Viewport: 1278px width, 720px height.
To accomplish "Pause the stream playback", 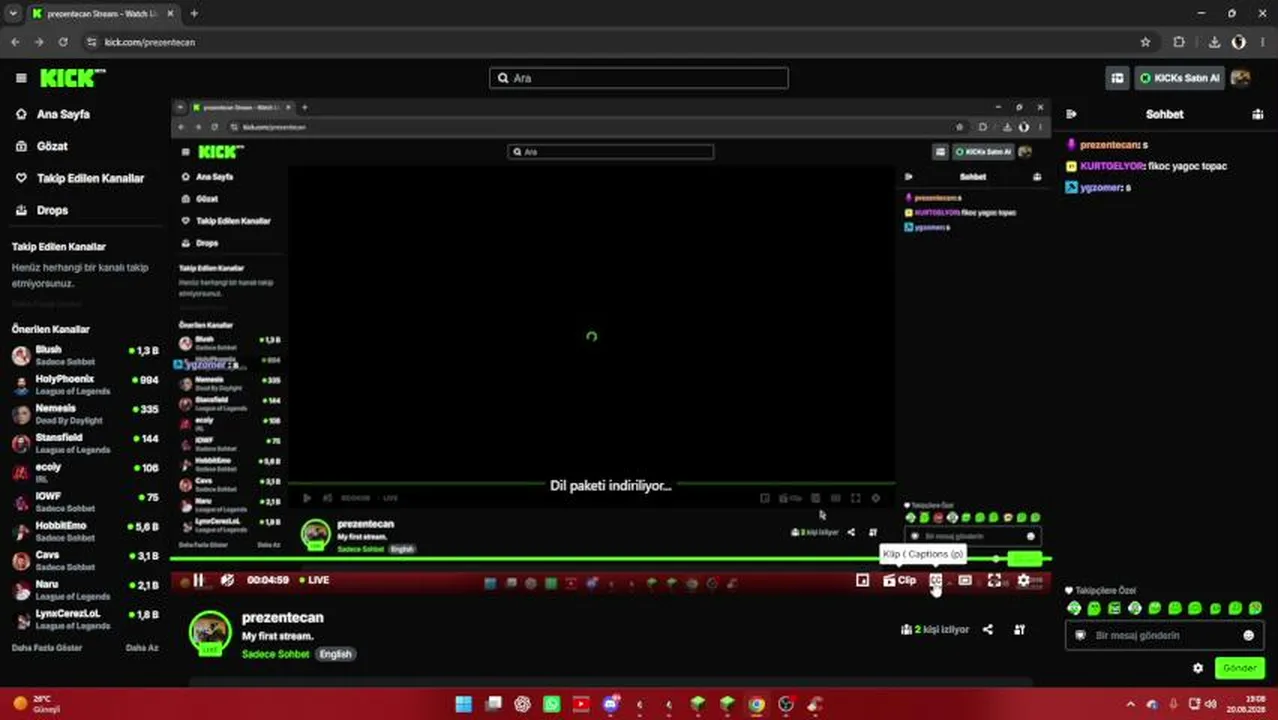I will (x=198, y=580).
